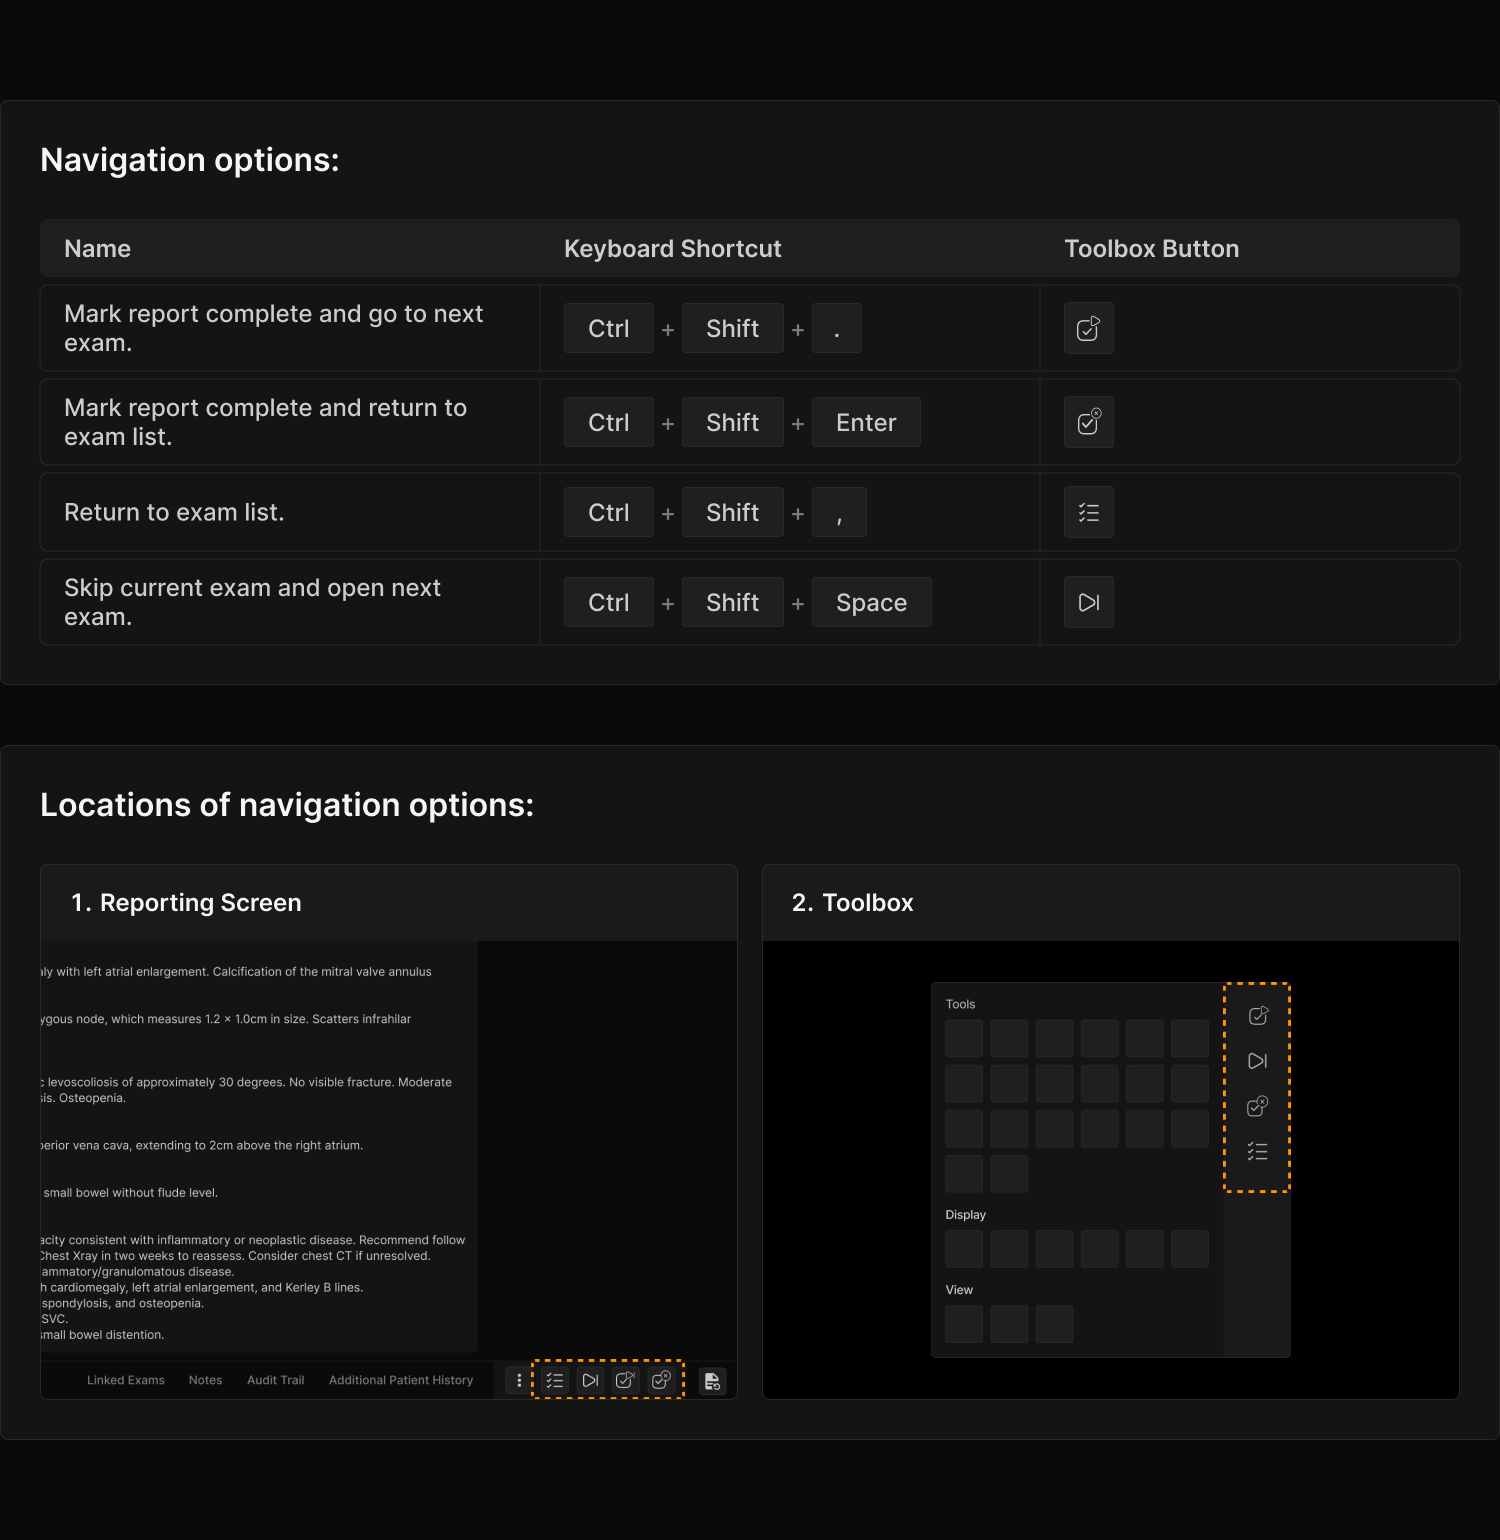Screen dimensions: 1500x1540
Task: Click the comma key cap
Action: 839,512
